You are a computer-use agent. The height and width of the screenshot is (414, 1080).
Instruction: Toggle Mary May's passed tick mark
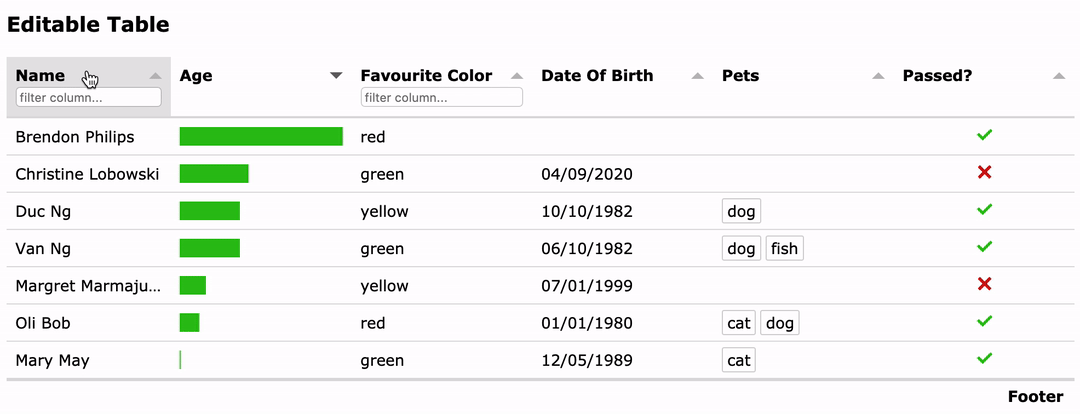point(984,359)
